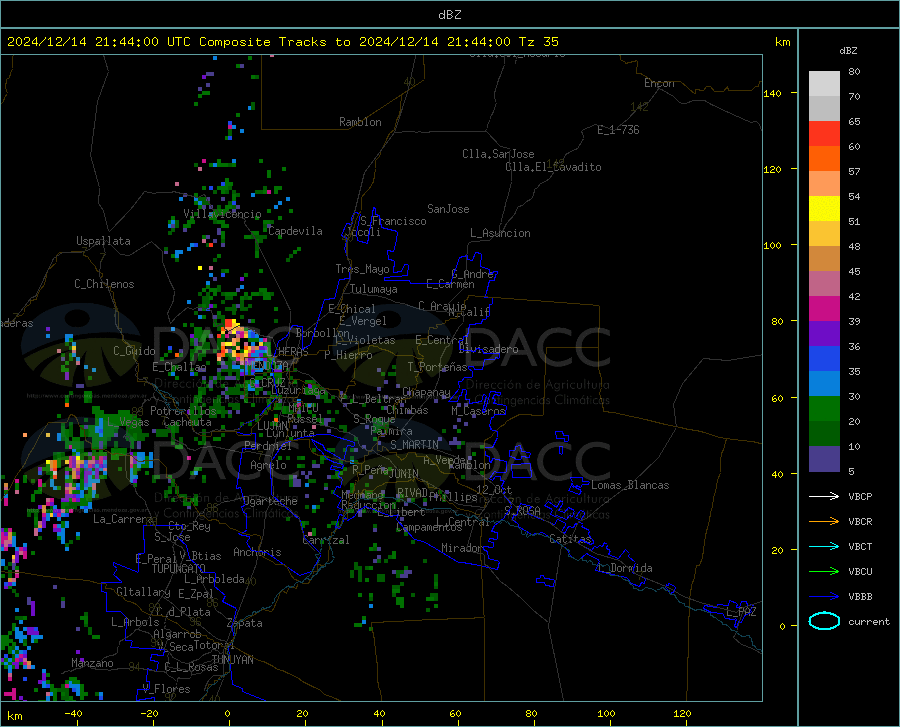Click the -40 tick on the bottom axis
Screen dimensions: 900x727
point(73,713)
